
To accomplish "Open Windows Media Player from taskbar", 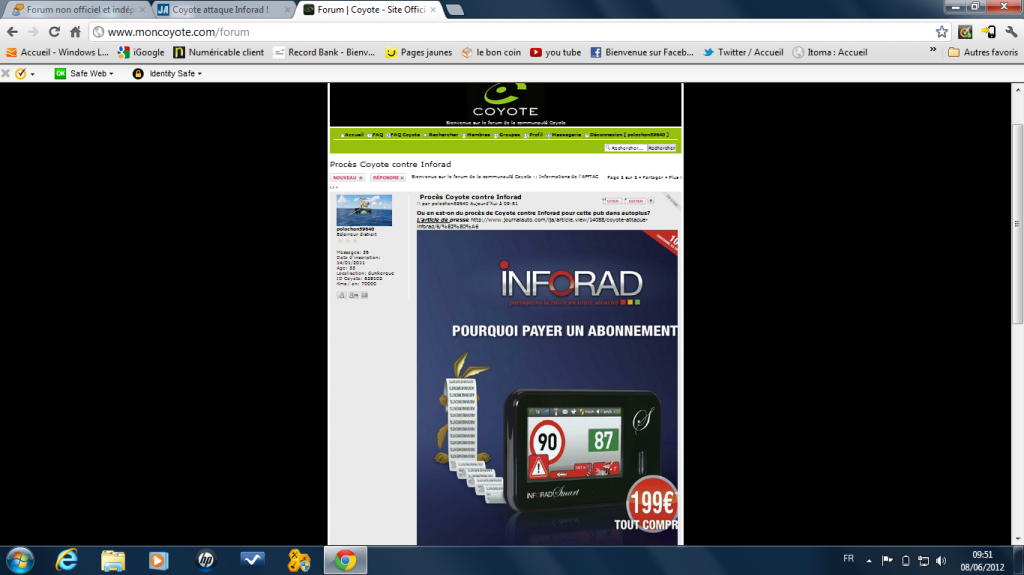I will 159,560.
